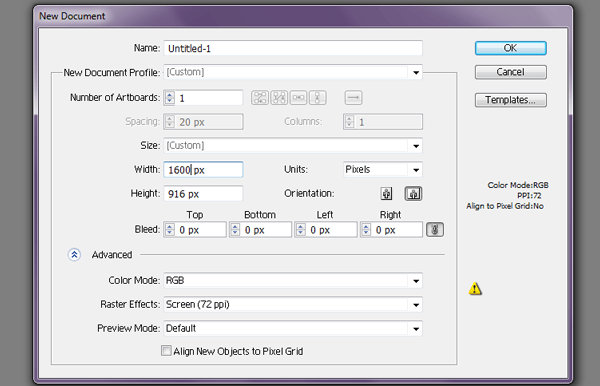Click Number of Artboards stepper arrows

click(x=170, y=98)
